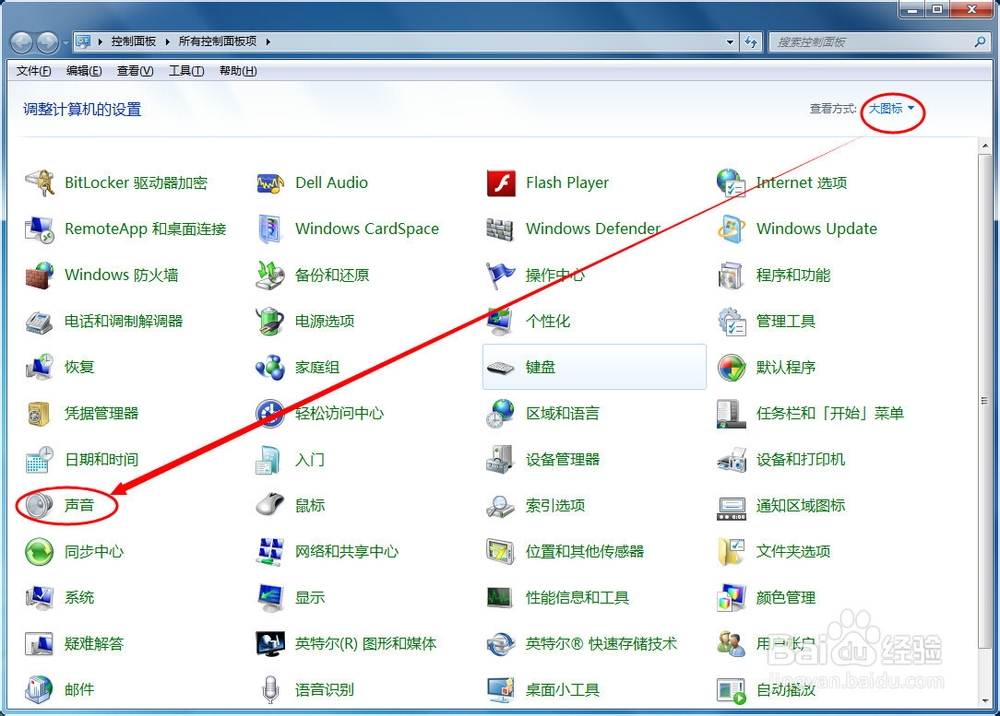Open the 电源选项 battery icon
Screen dimensions: 1000x716
pos(270,321)
